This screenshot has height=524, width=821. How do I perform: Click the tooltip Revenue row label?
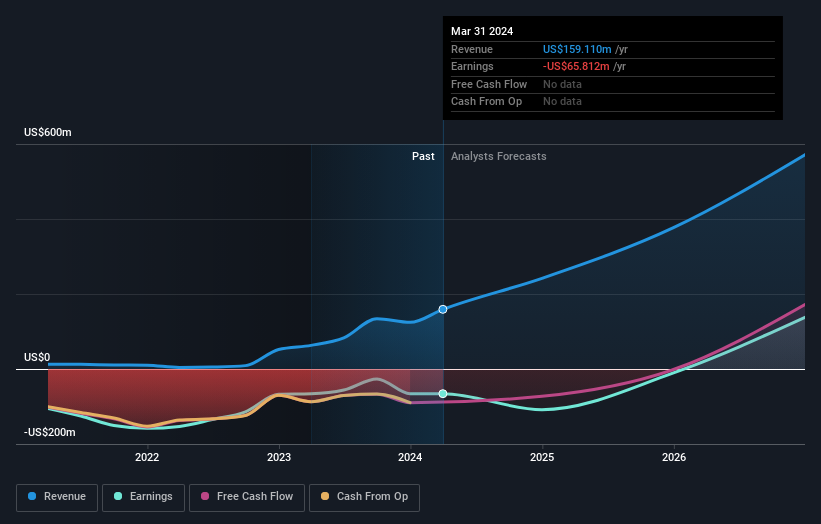pos(472,49)
